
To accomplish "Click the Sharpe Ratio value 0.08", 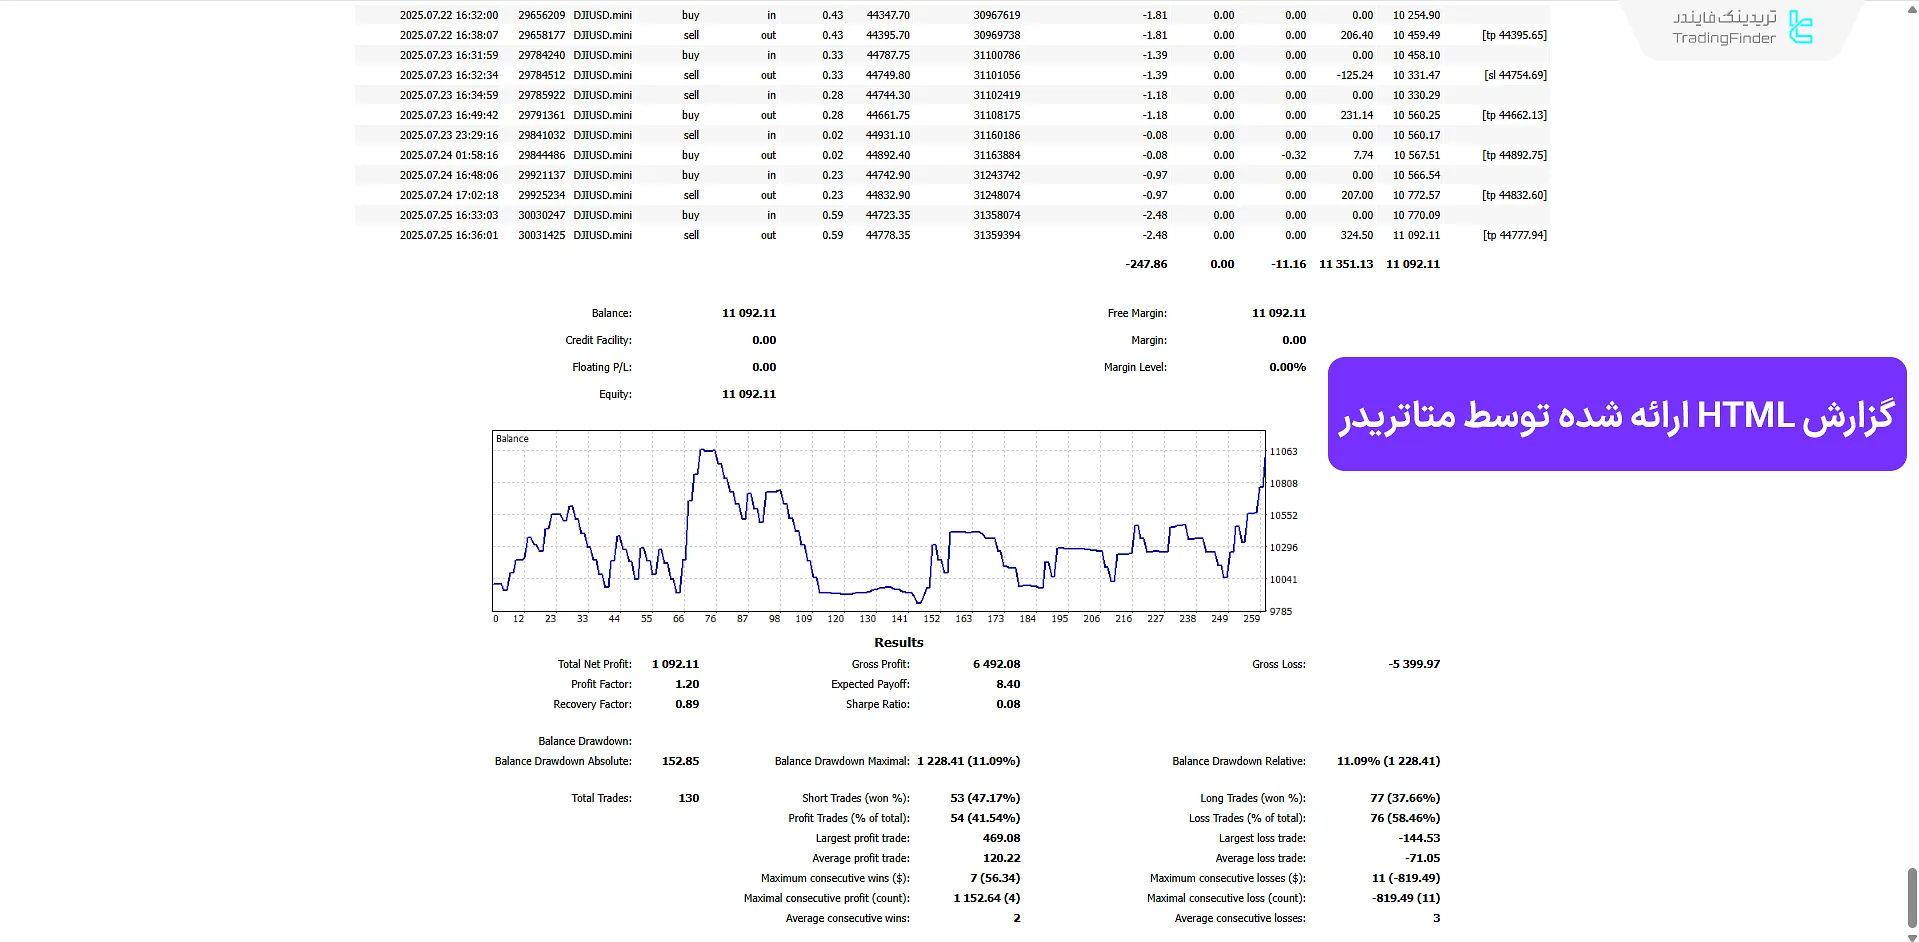I will pos(1007,704).
